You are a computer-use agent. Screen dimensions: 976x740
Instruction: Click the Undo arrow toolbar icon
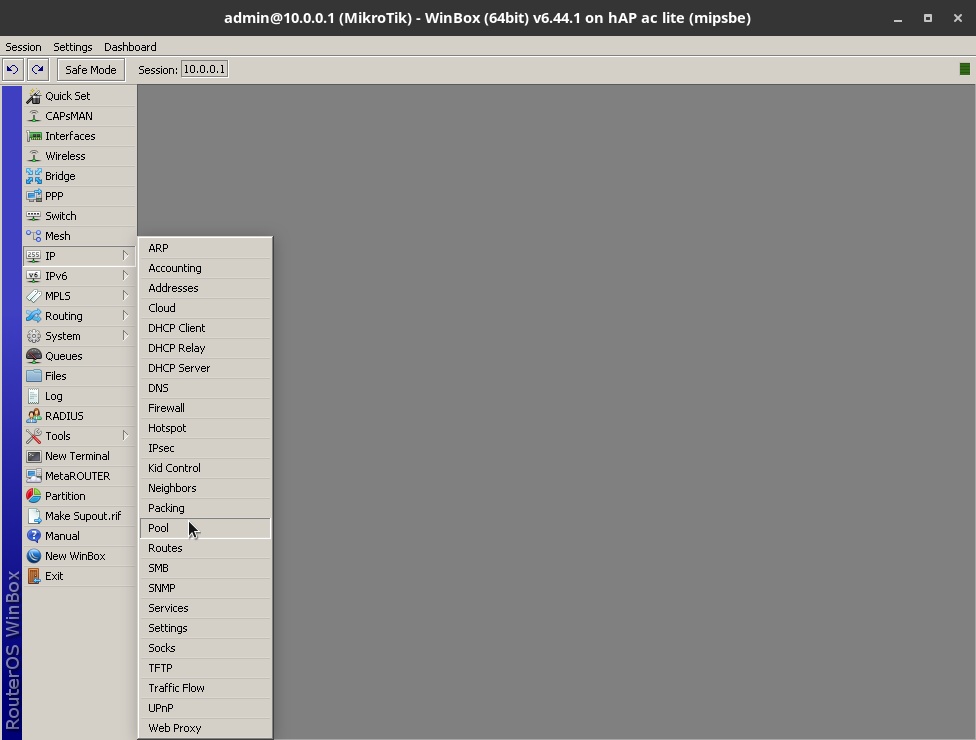point(13,70)
